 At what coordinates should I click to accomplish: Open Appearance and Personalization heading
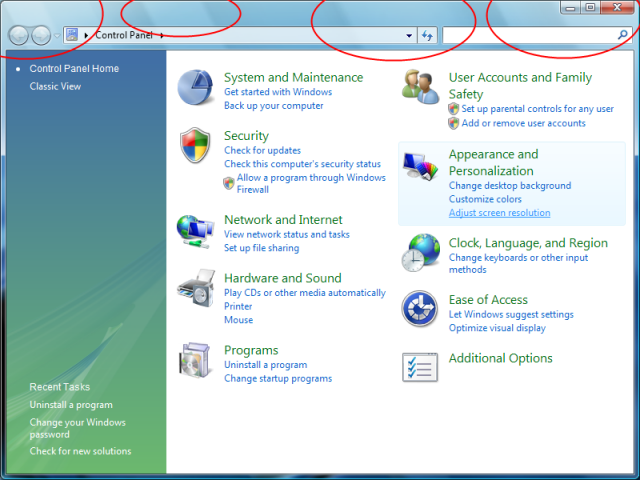[x=493, y=162]
